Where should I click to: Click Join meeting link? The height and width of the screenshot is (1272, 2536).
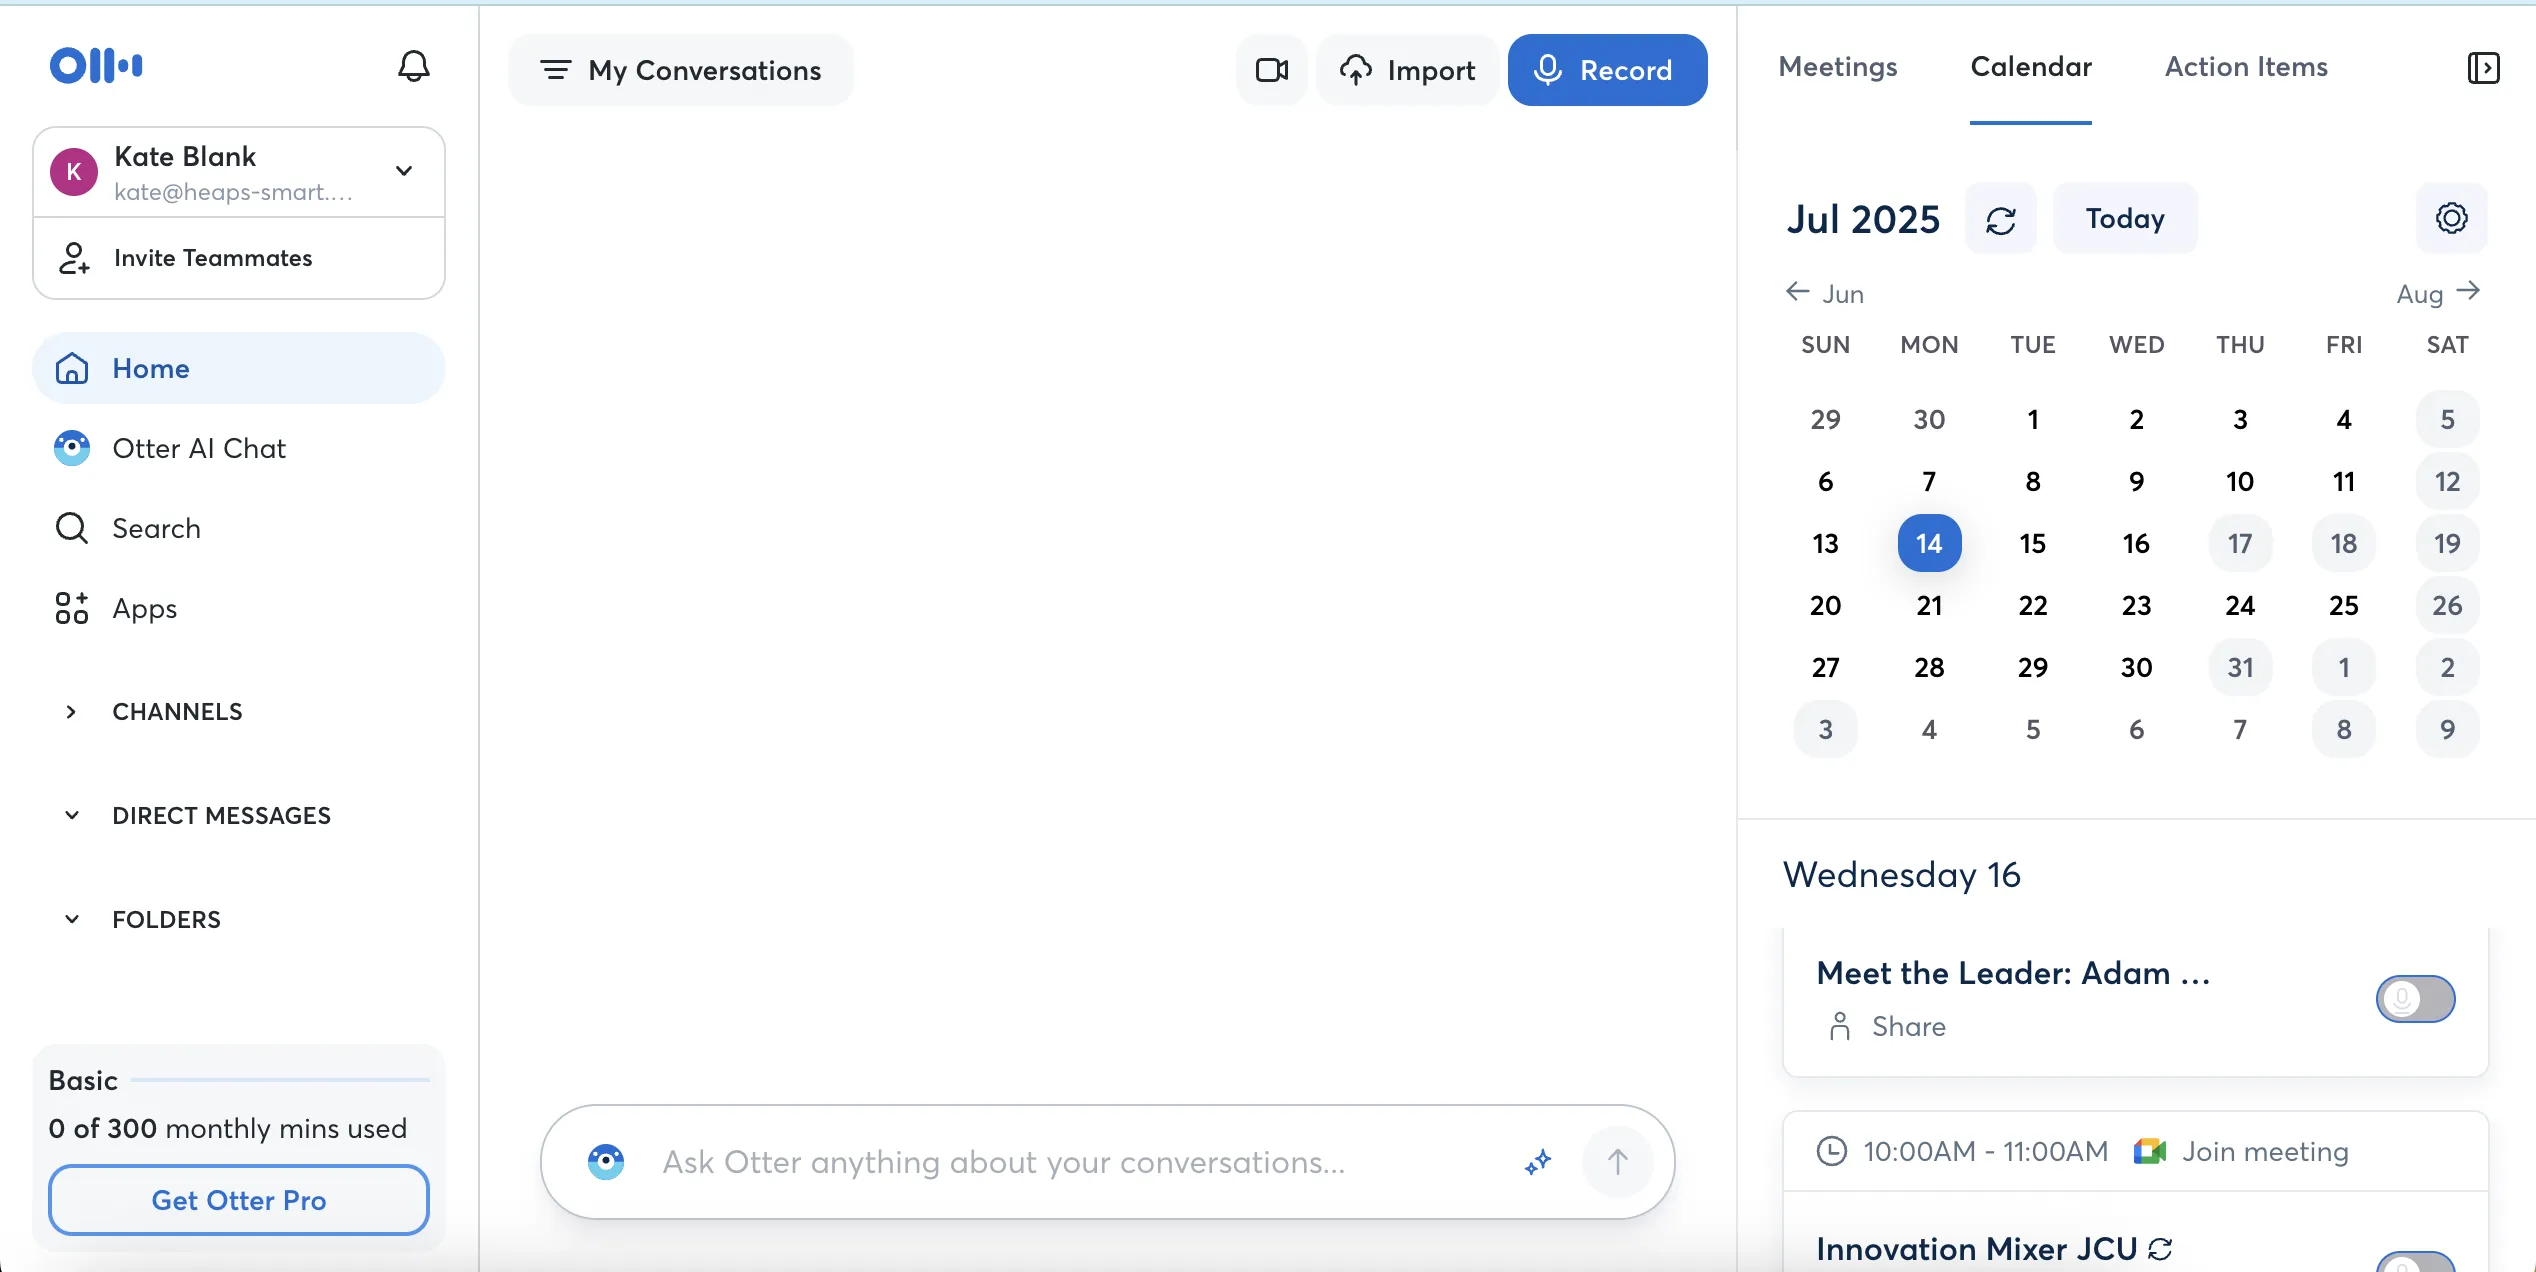(x=2265, y=1152)
